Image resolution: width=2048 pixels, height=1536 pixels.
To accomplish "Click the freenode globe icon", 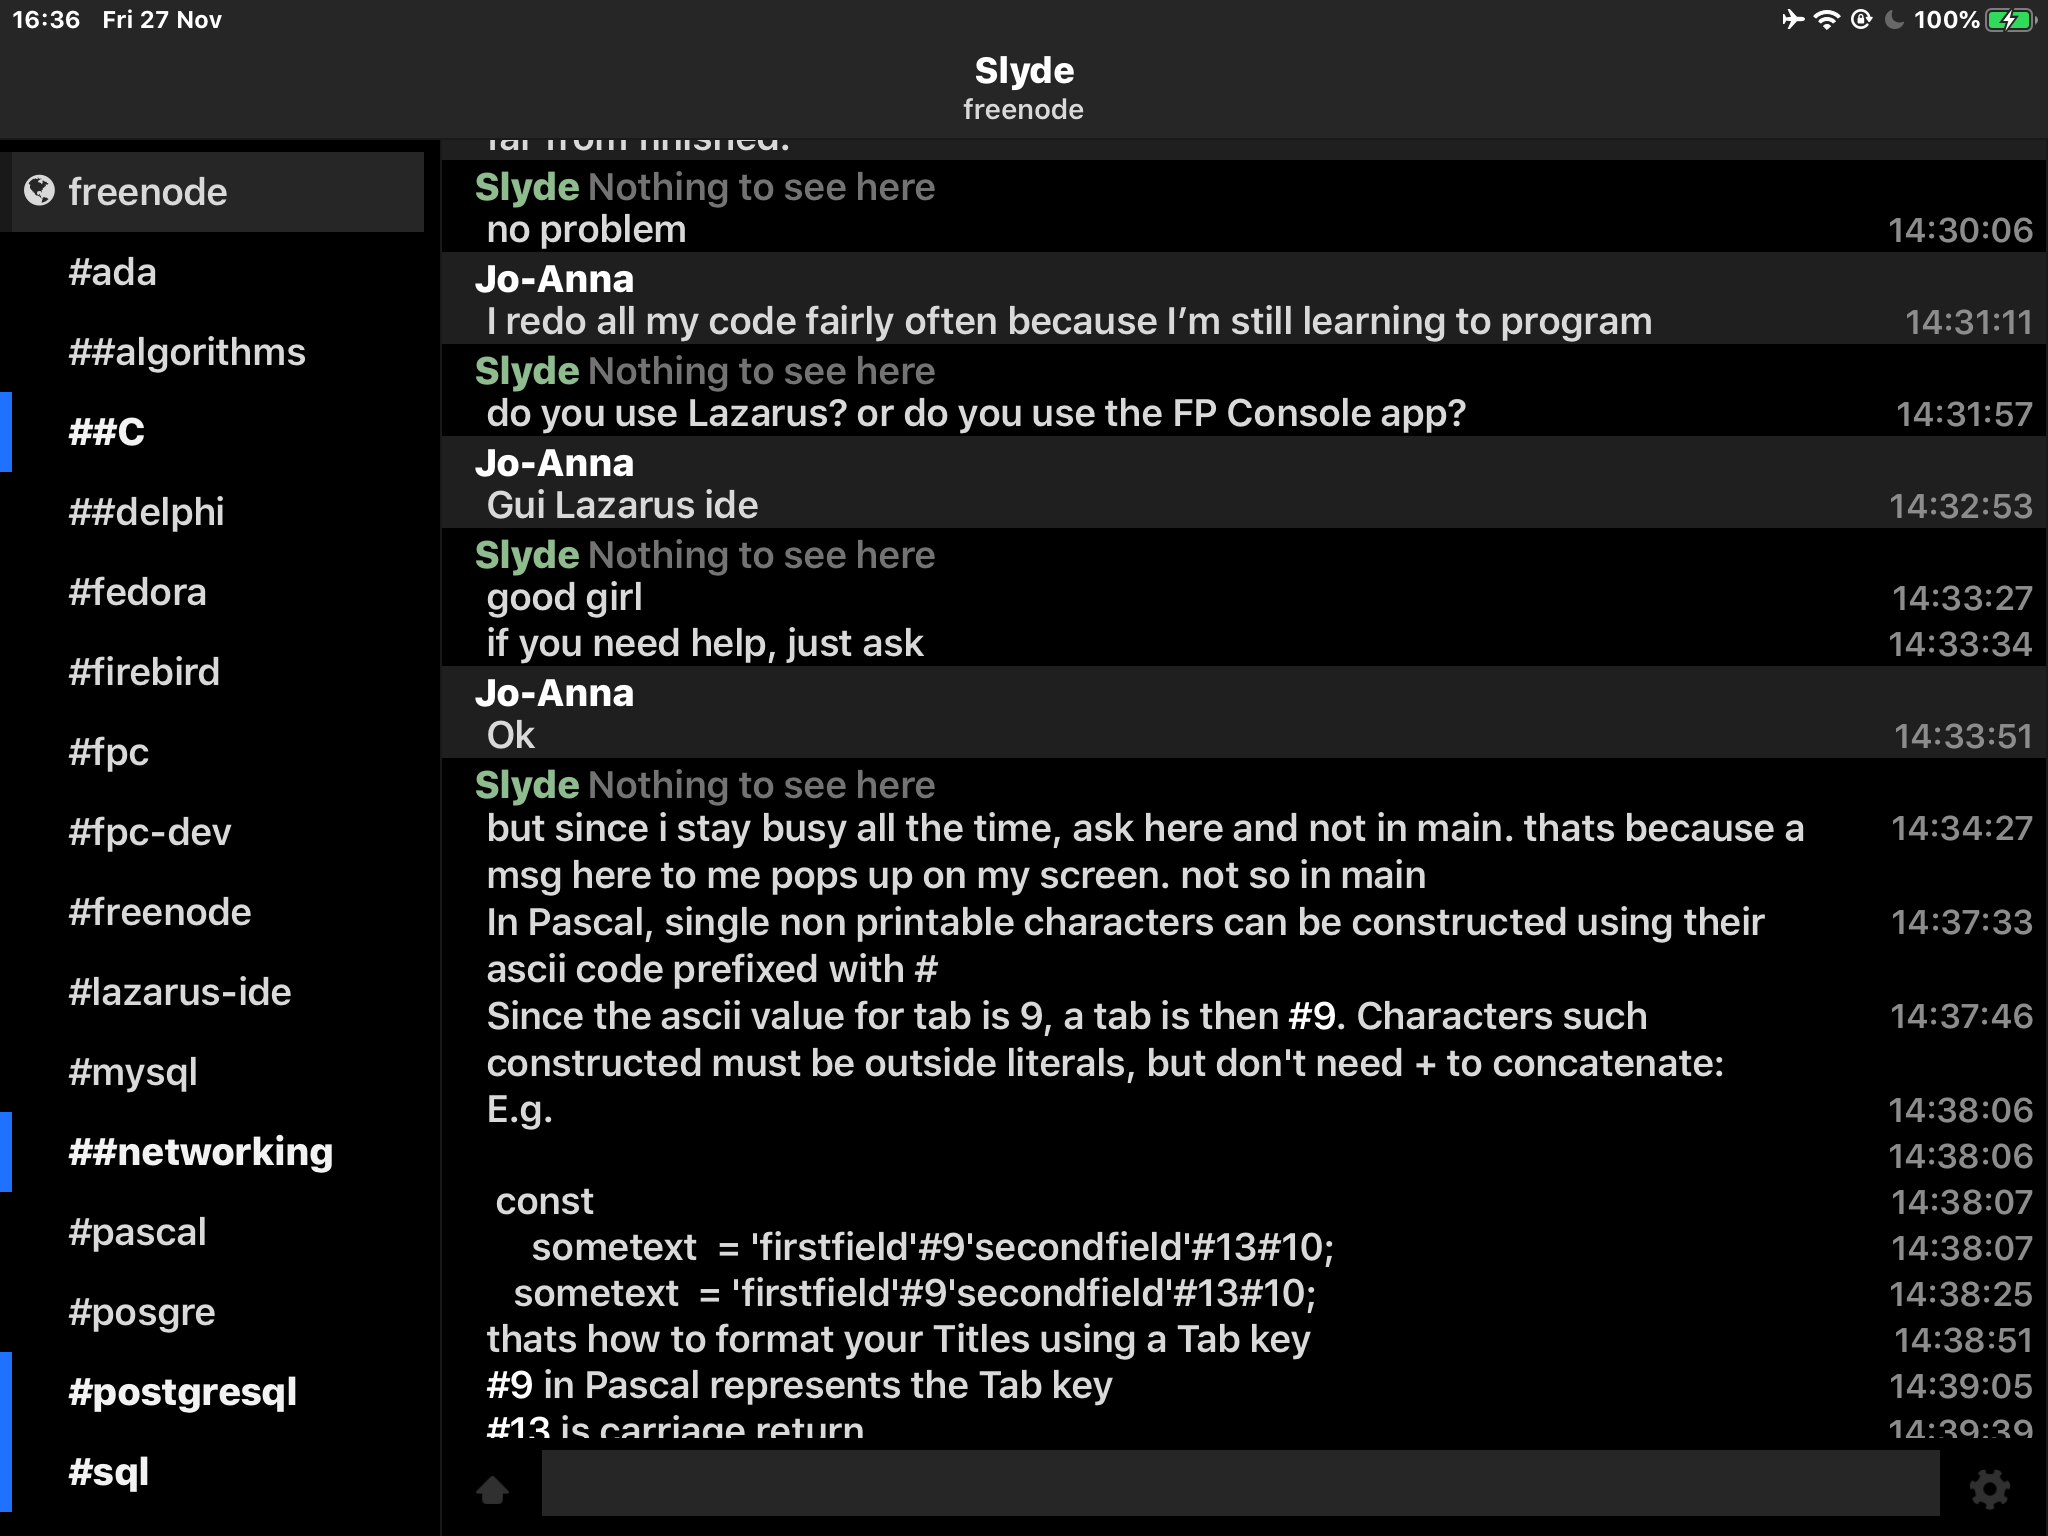I will click(40, 190).
